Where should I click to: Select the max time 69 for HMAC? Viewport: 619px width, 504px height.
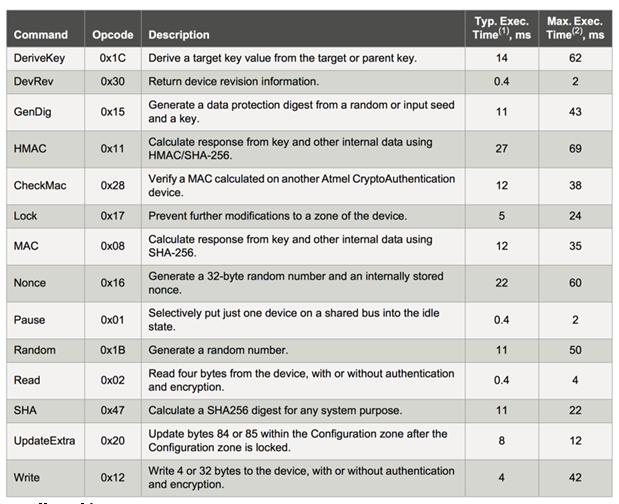click(575, 147)
